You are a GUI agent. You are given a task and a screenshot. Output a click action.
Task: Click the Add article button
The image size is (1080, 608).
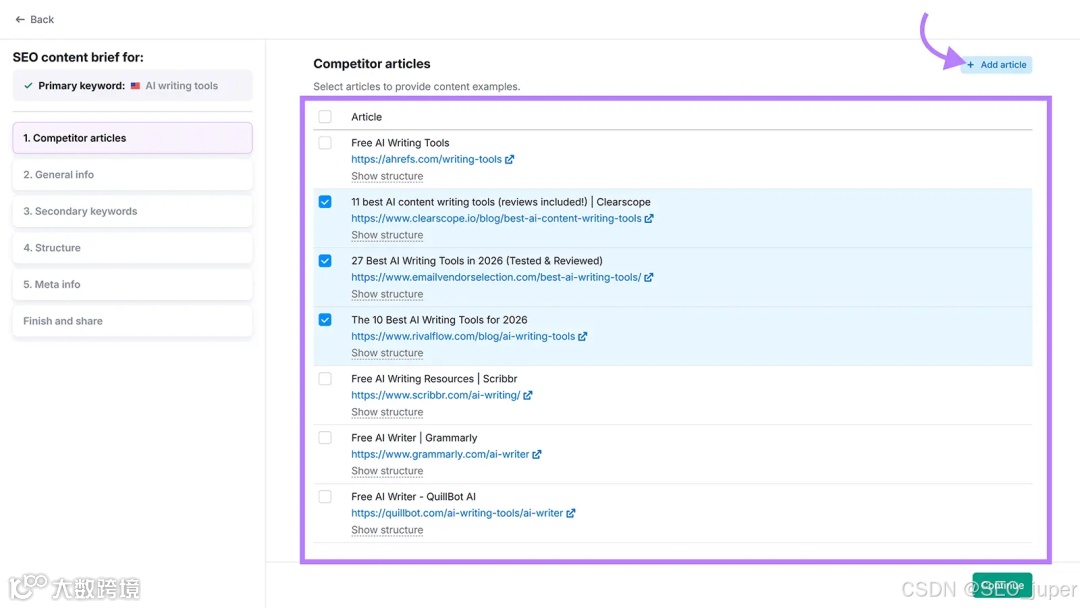996,65
